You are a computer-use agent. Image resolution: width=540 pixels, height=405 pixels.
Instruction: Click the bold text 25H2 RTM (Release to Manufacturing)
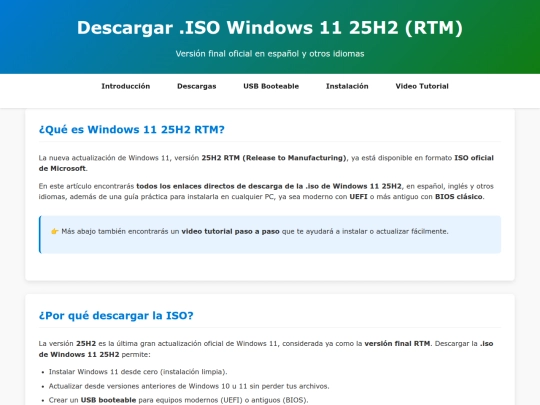[274, 158]
